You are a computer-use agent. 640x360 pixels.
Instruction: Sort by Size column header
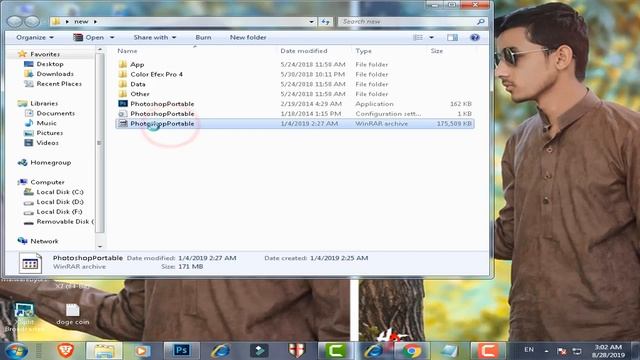[436, 51]
